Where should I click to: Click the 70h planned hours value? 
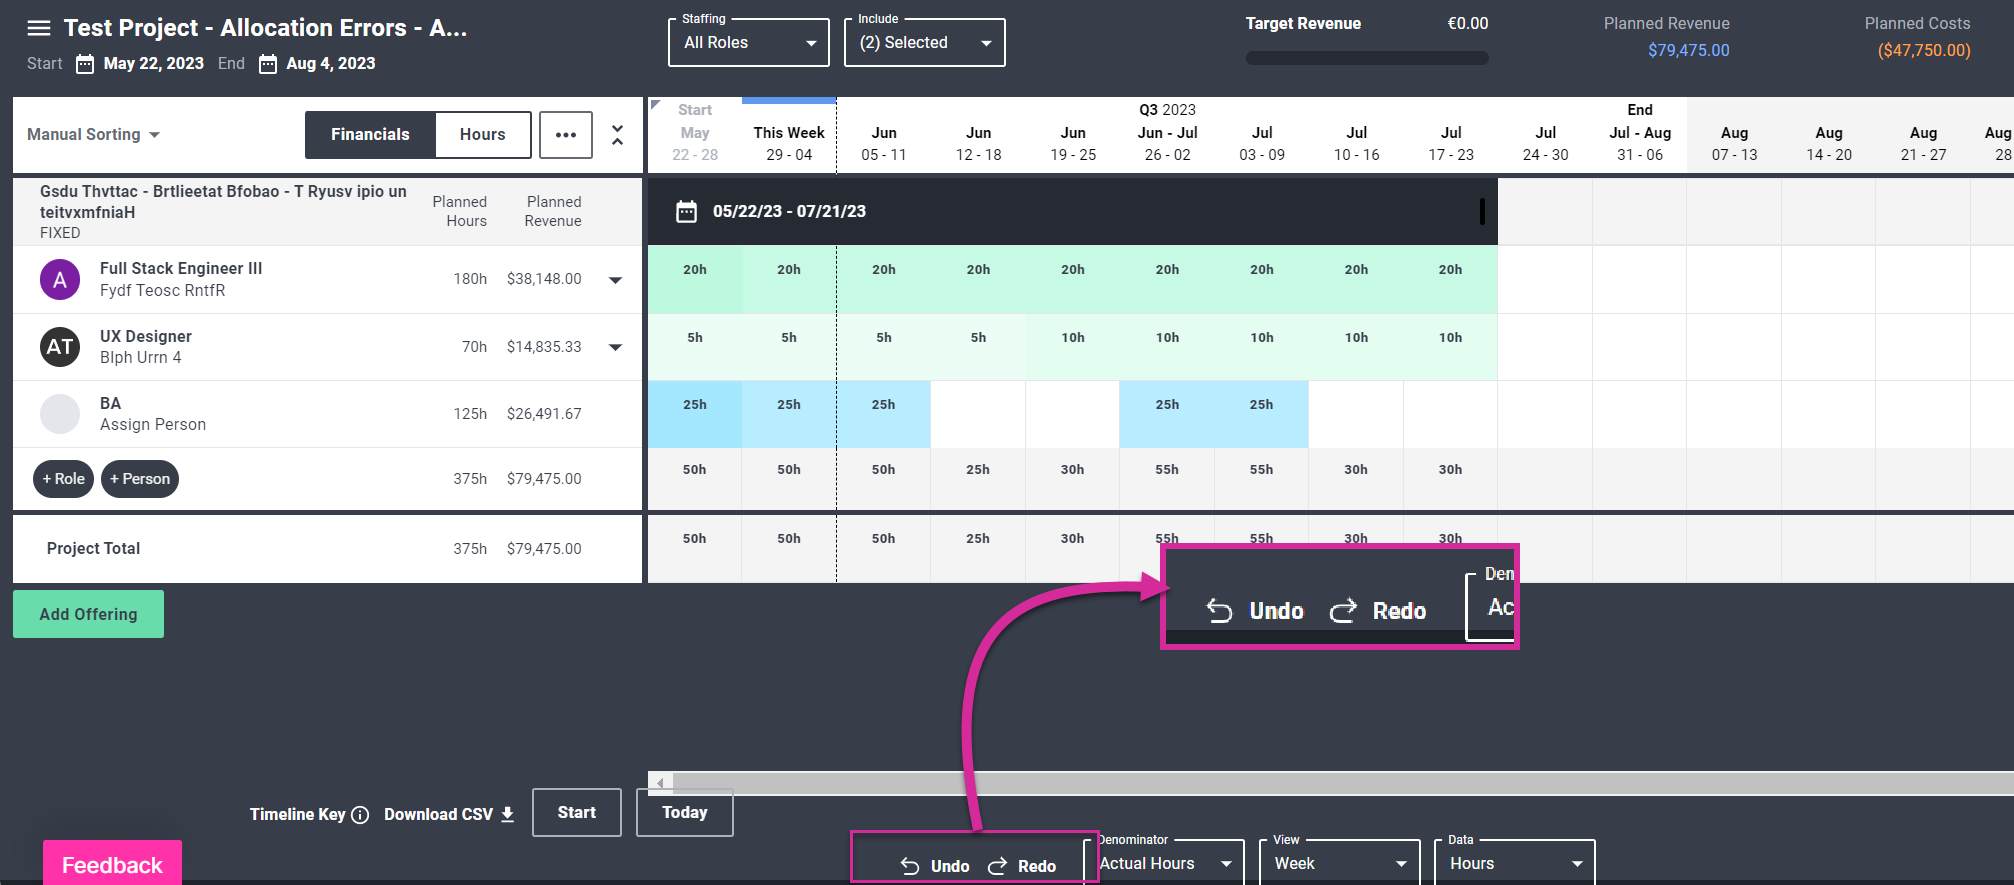pyautogui.click(x=474, y=347)
